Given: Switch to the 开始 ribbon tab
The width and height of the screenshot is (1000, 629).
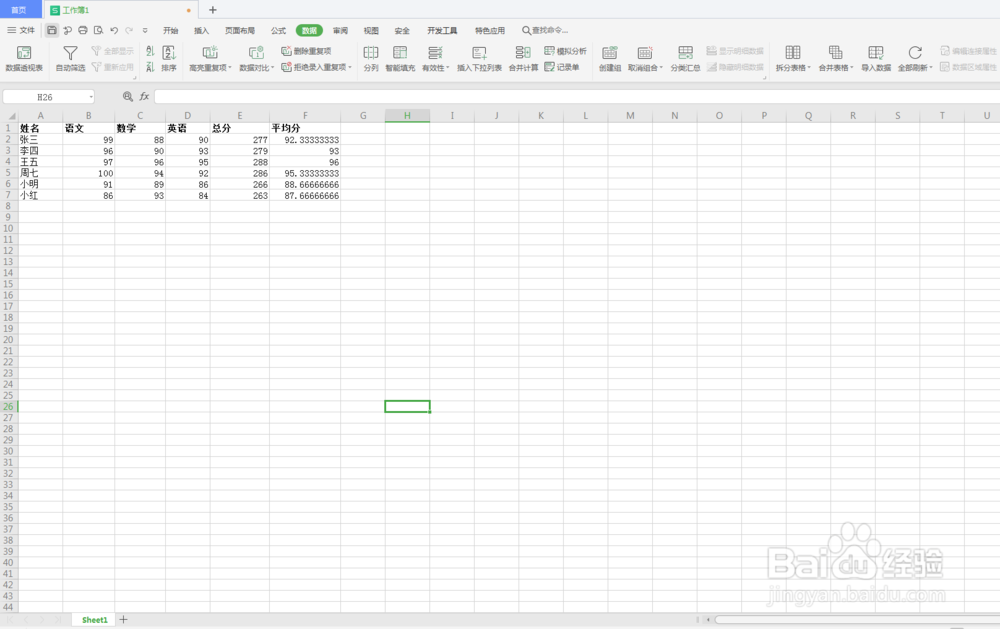Looking at the screenshot, I should (170, 31).
